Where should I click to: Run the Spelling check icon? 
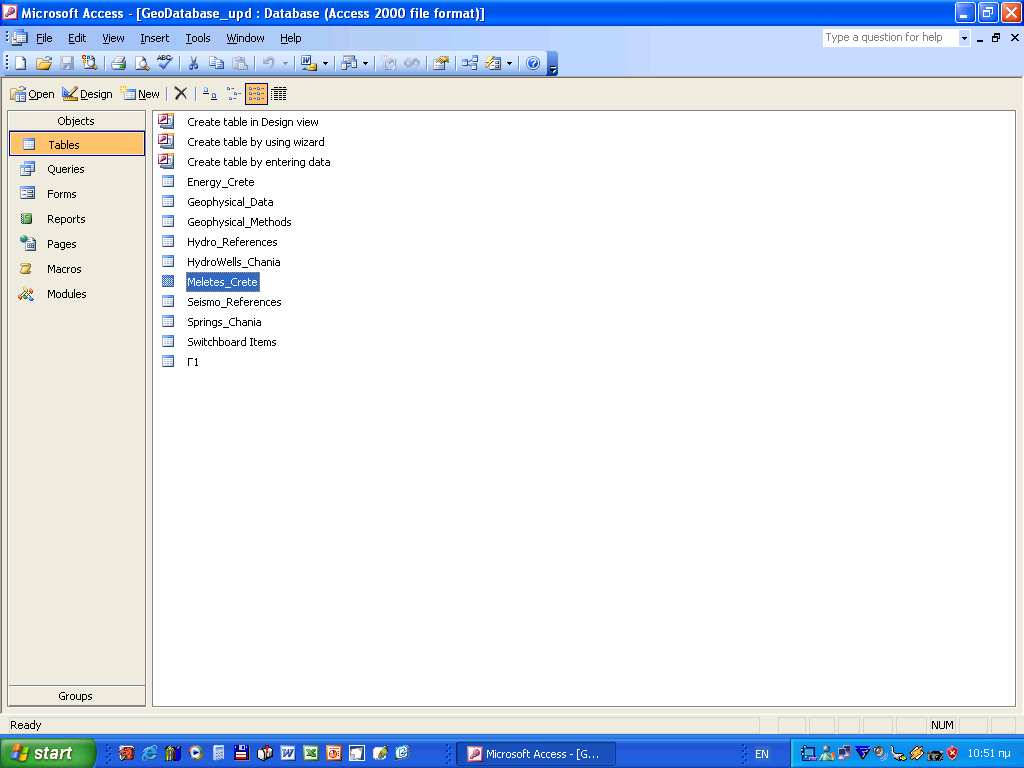[165, 63]
